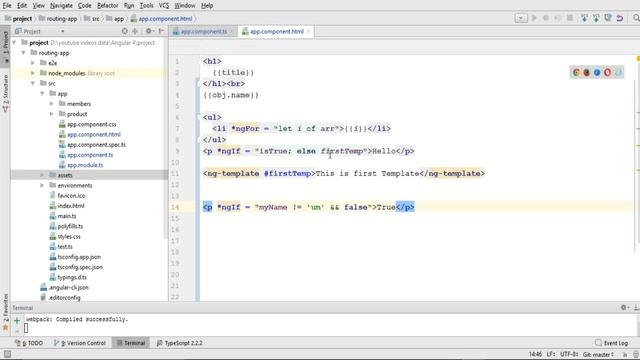
Task: Click the Revert undo arrow icon
Action: coord(620,18)
